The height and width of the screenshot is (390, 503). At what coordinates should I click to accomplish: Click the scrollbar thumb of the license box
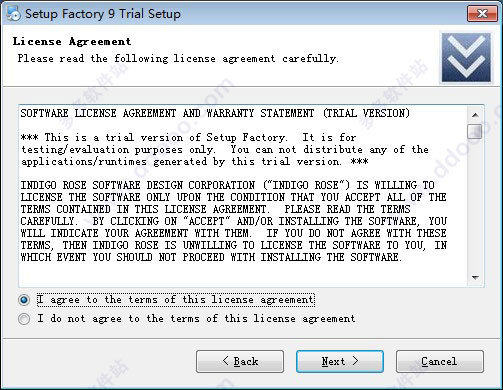point(474,131)
